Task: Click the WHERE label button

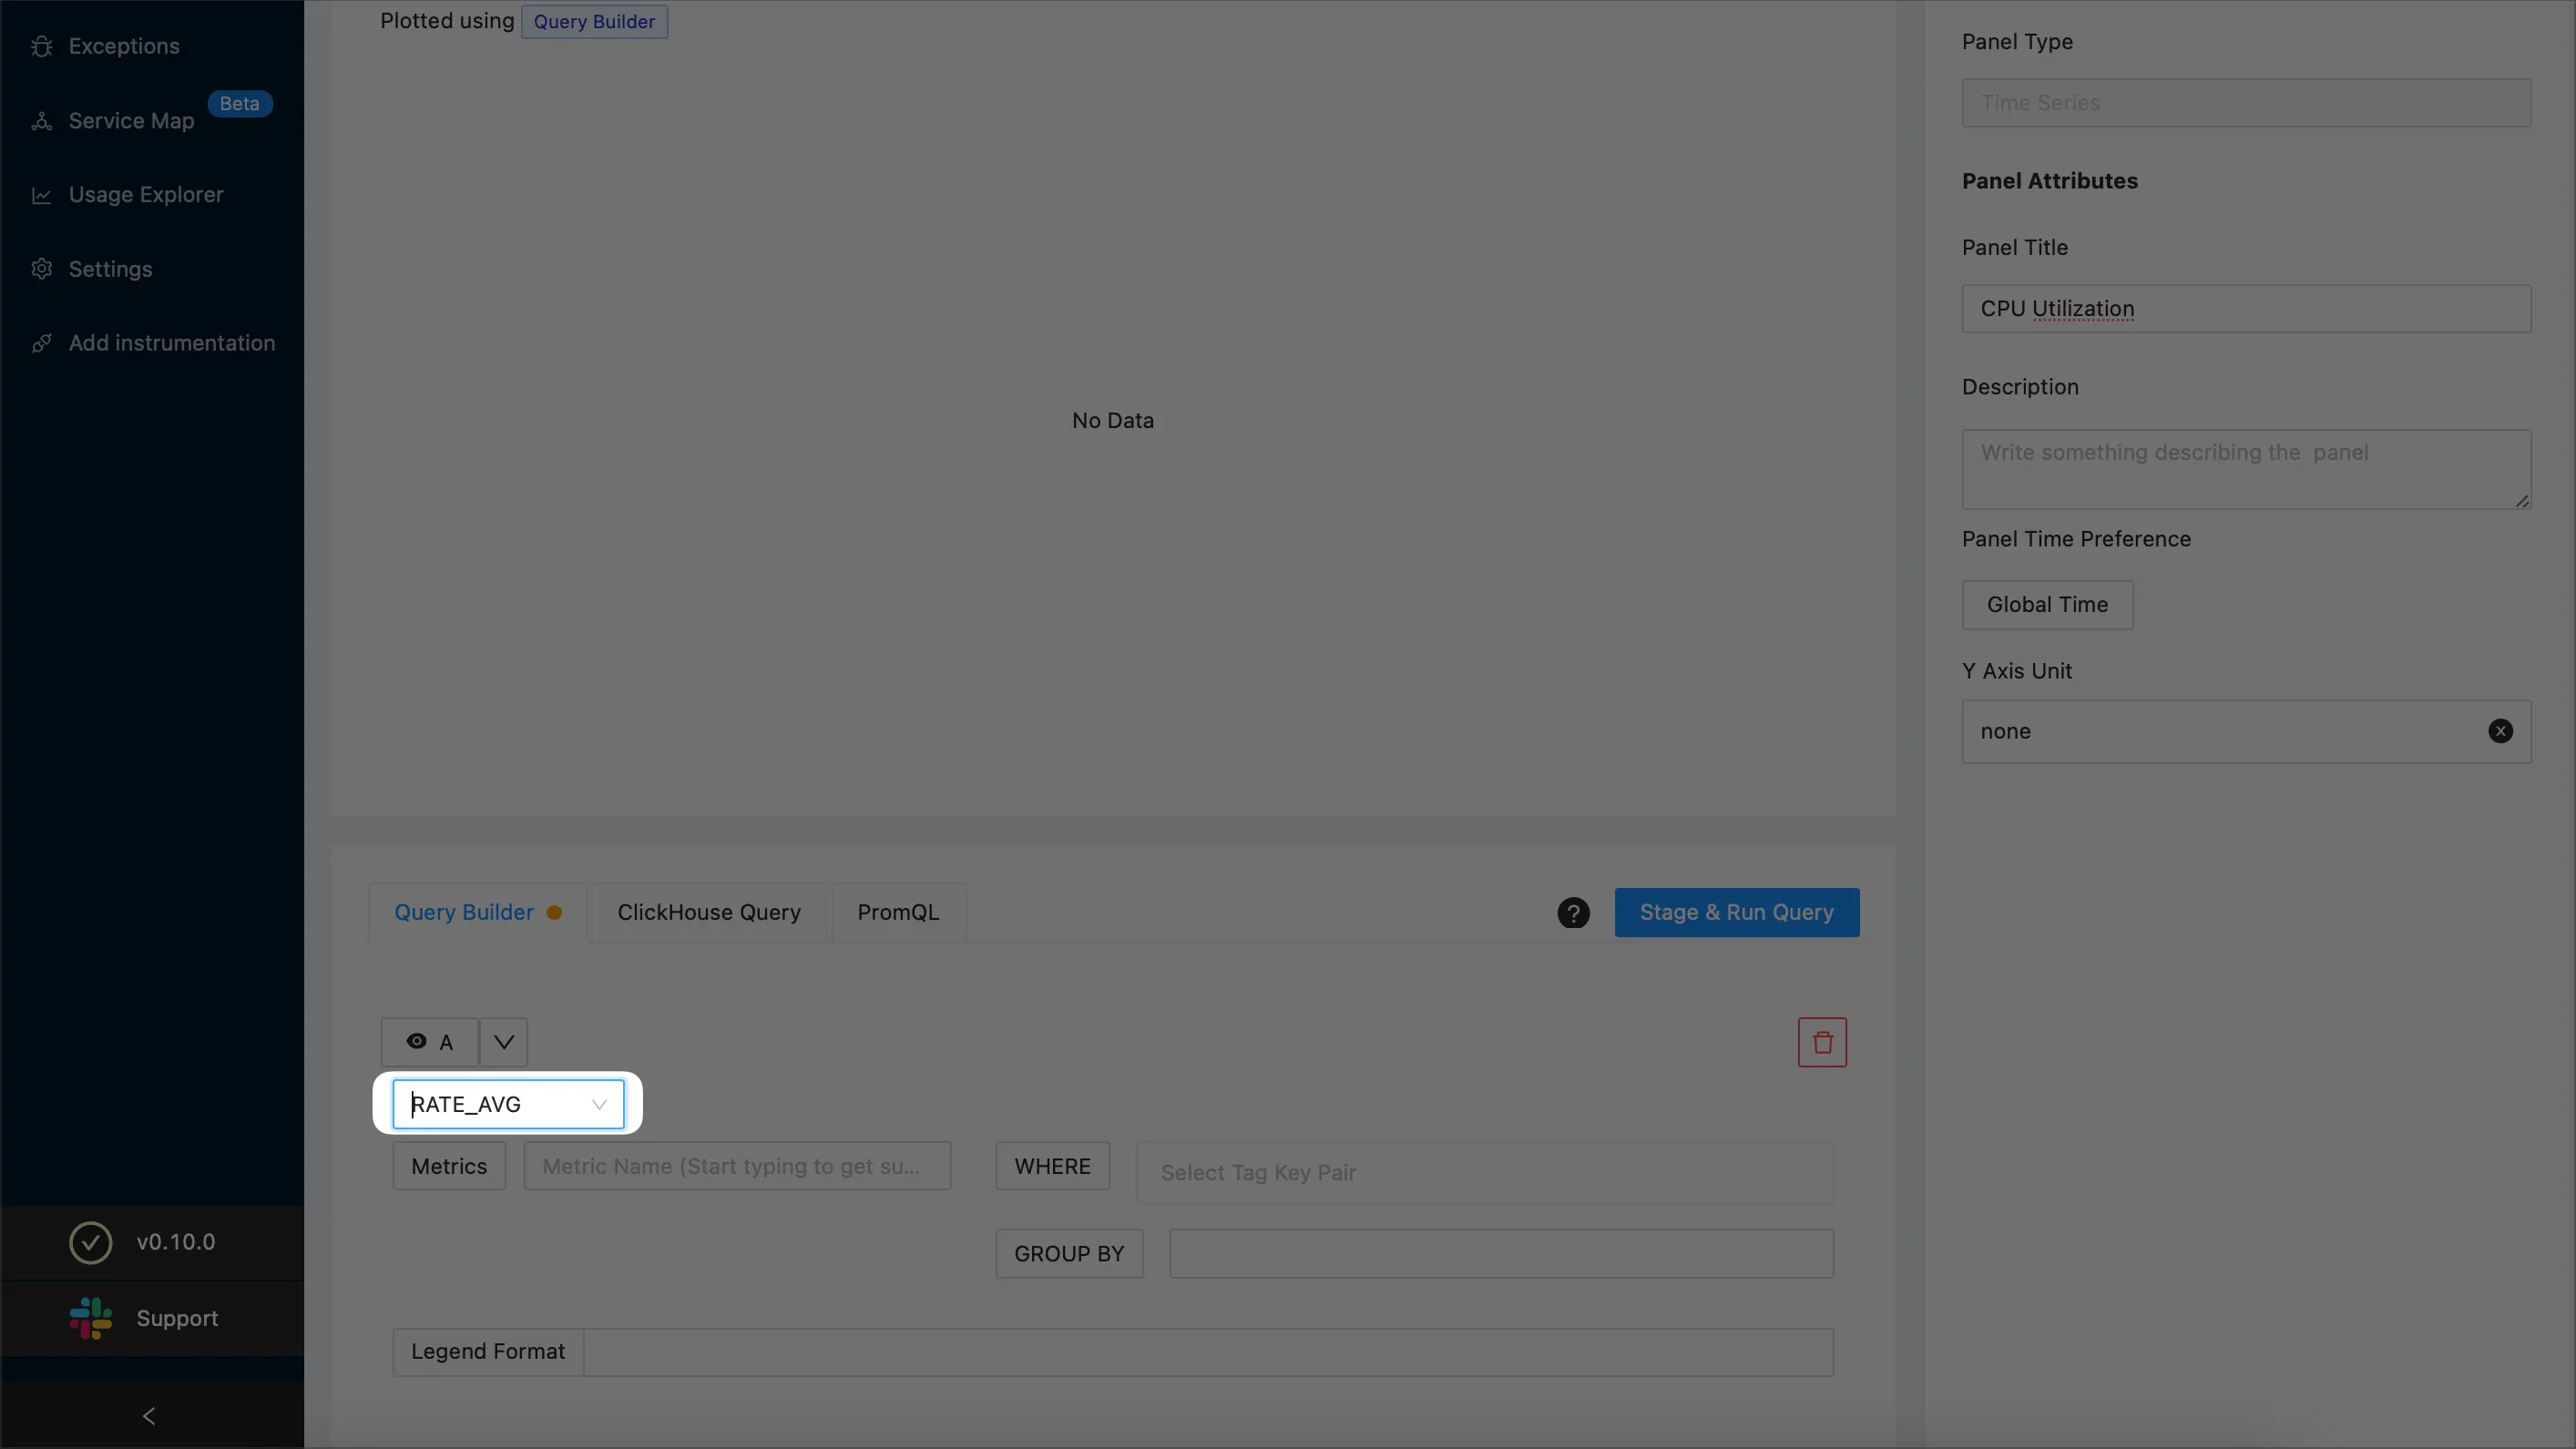Action: [1052, 1167]
